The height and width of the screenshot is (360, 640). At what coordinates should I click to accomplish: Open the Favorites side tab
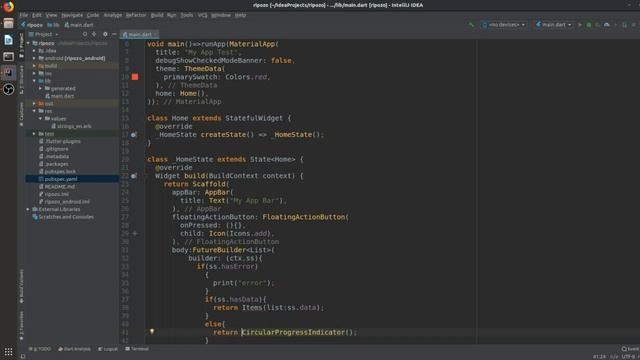click(x=21, y=325)
